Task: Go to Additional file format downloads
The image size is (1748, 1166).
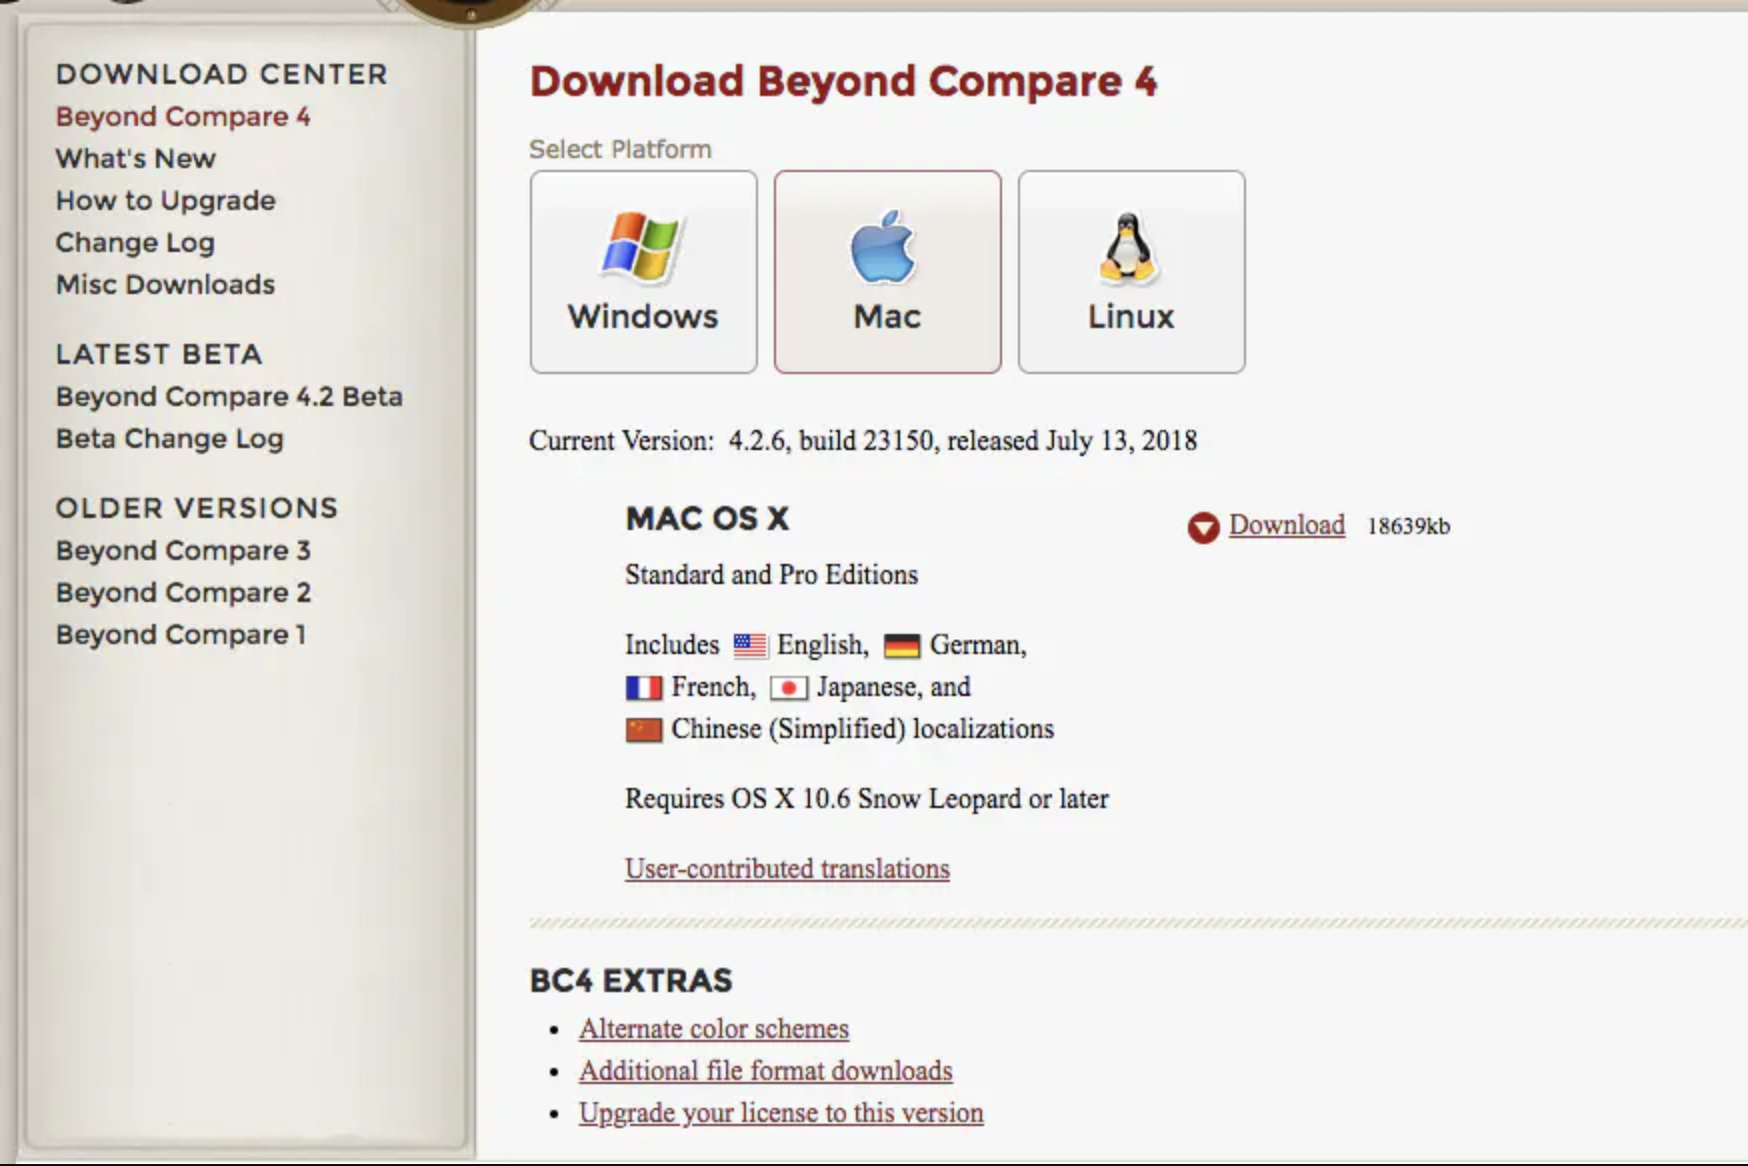Action: point(765,1070)
